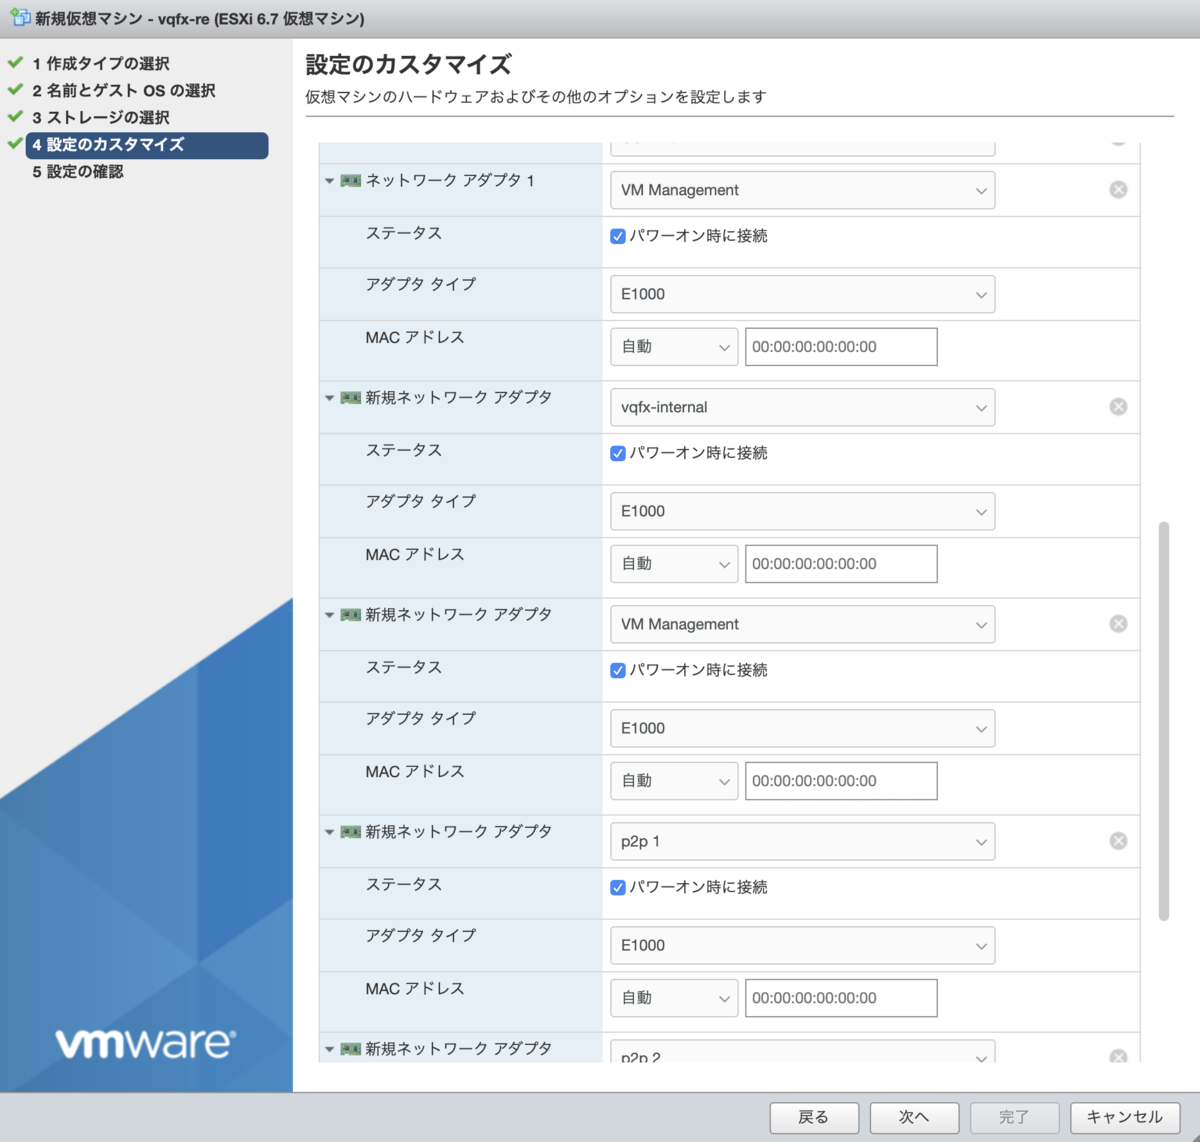This screenshot has height=1142, width=1200.
Task: Jump to step 5 設定の確認
Action: (x=78, y=172)
